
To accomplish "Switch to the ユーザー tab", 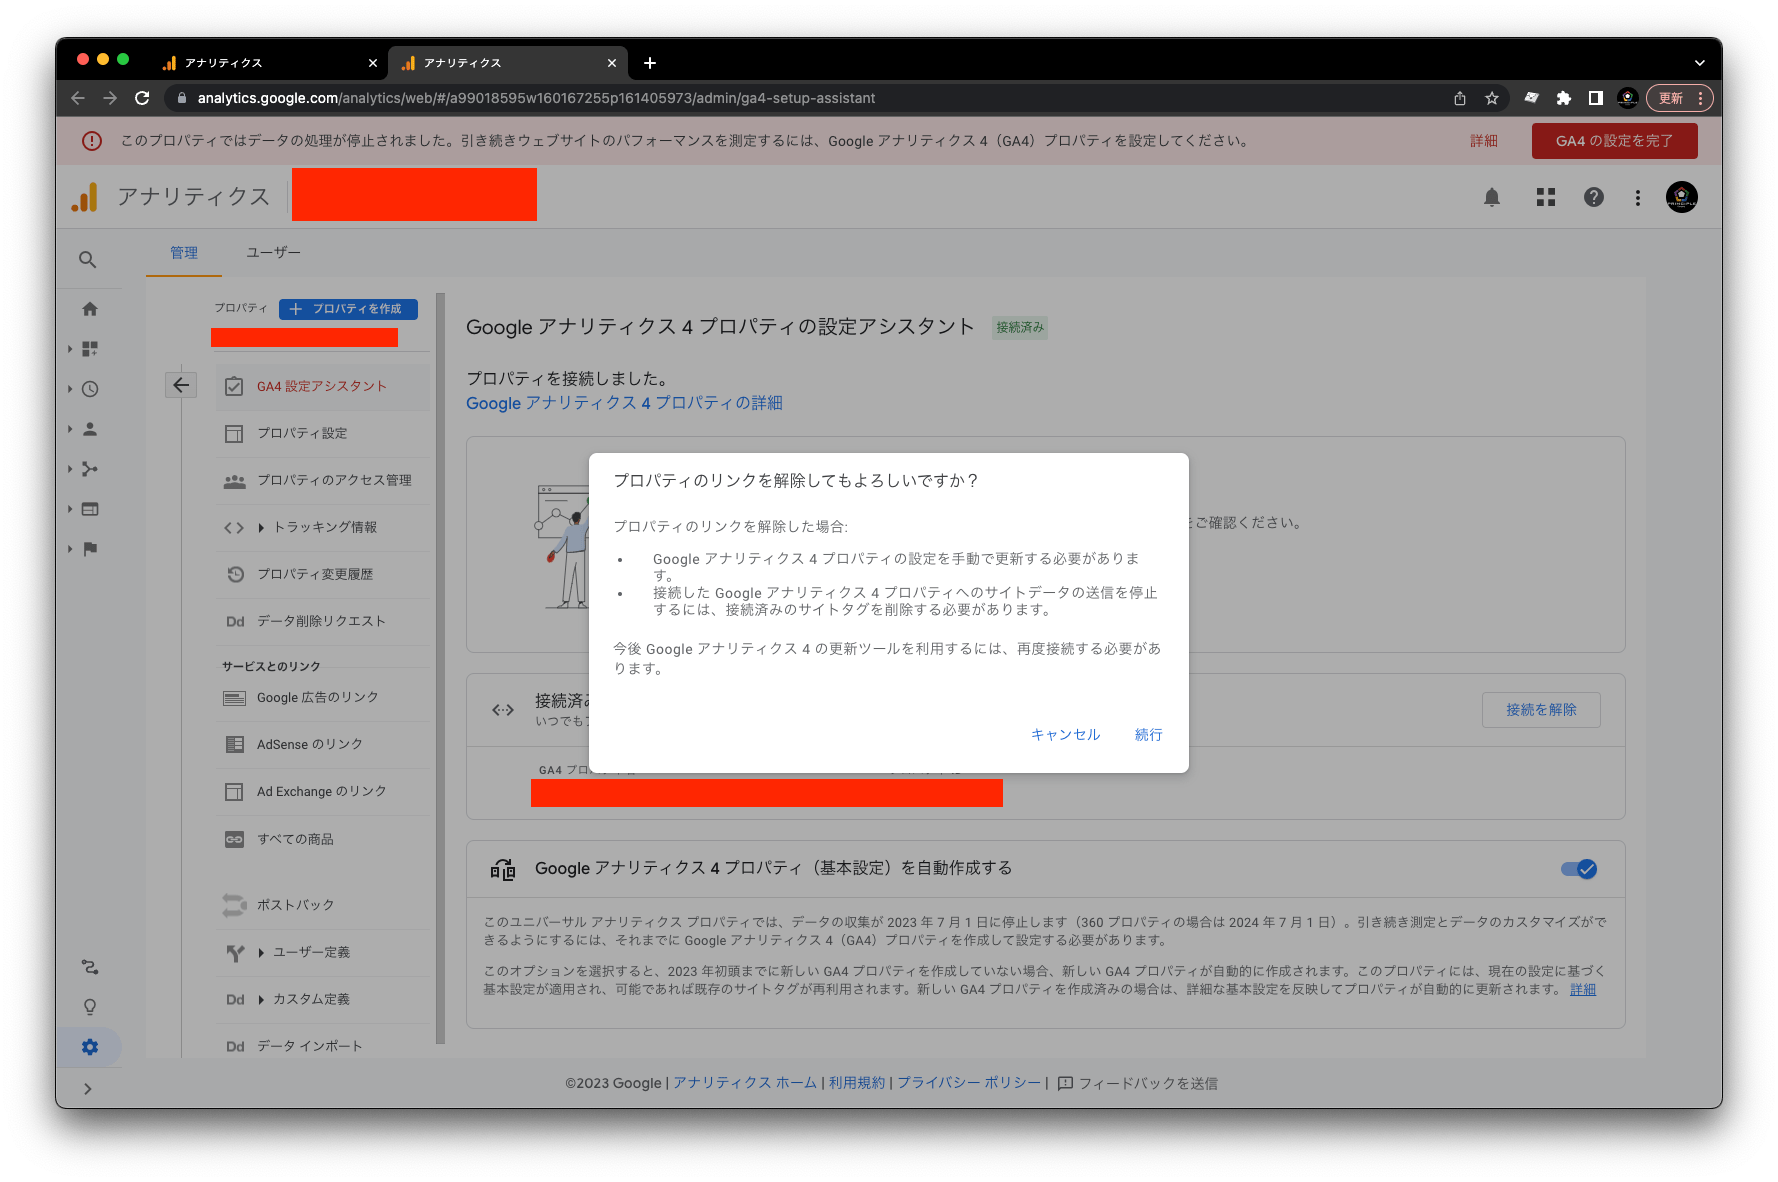I will pyautogui.click(x=273, y=253).
